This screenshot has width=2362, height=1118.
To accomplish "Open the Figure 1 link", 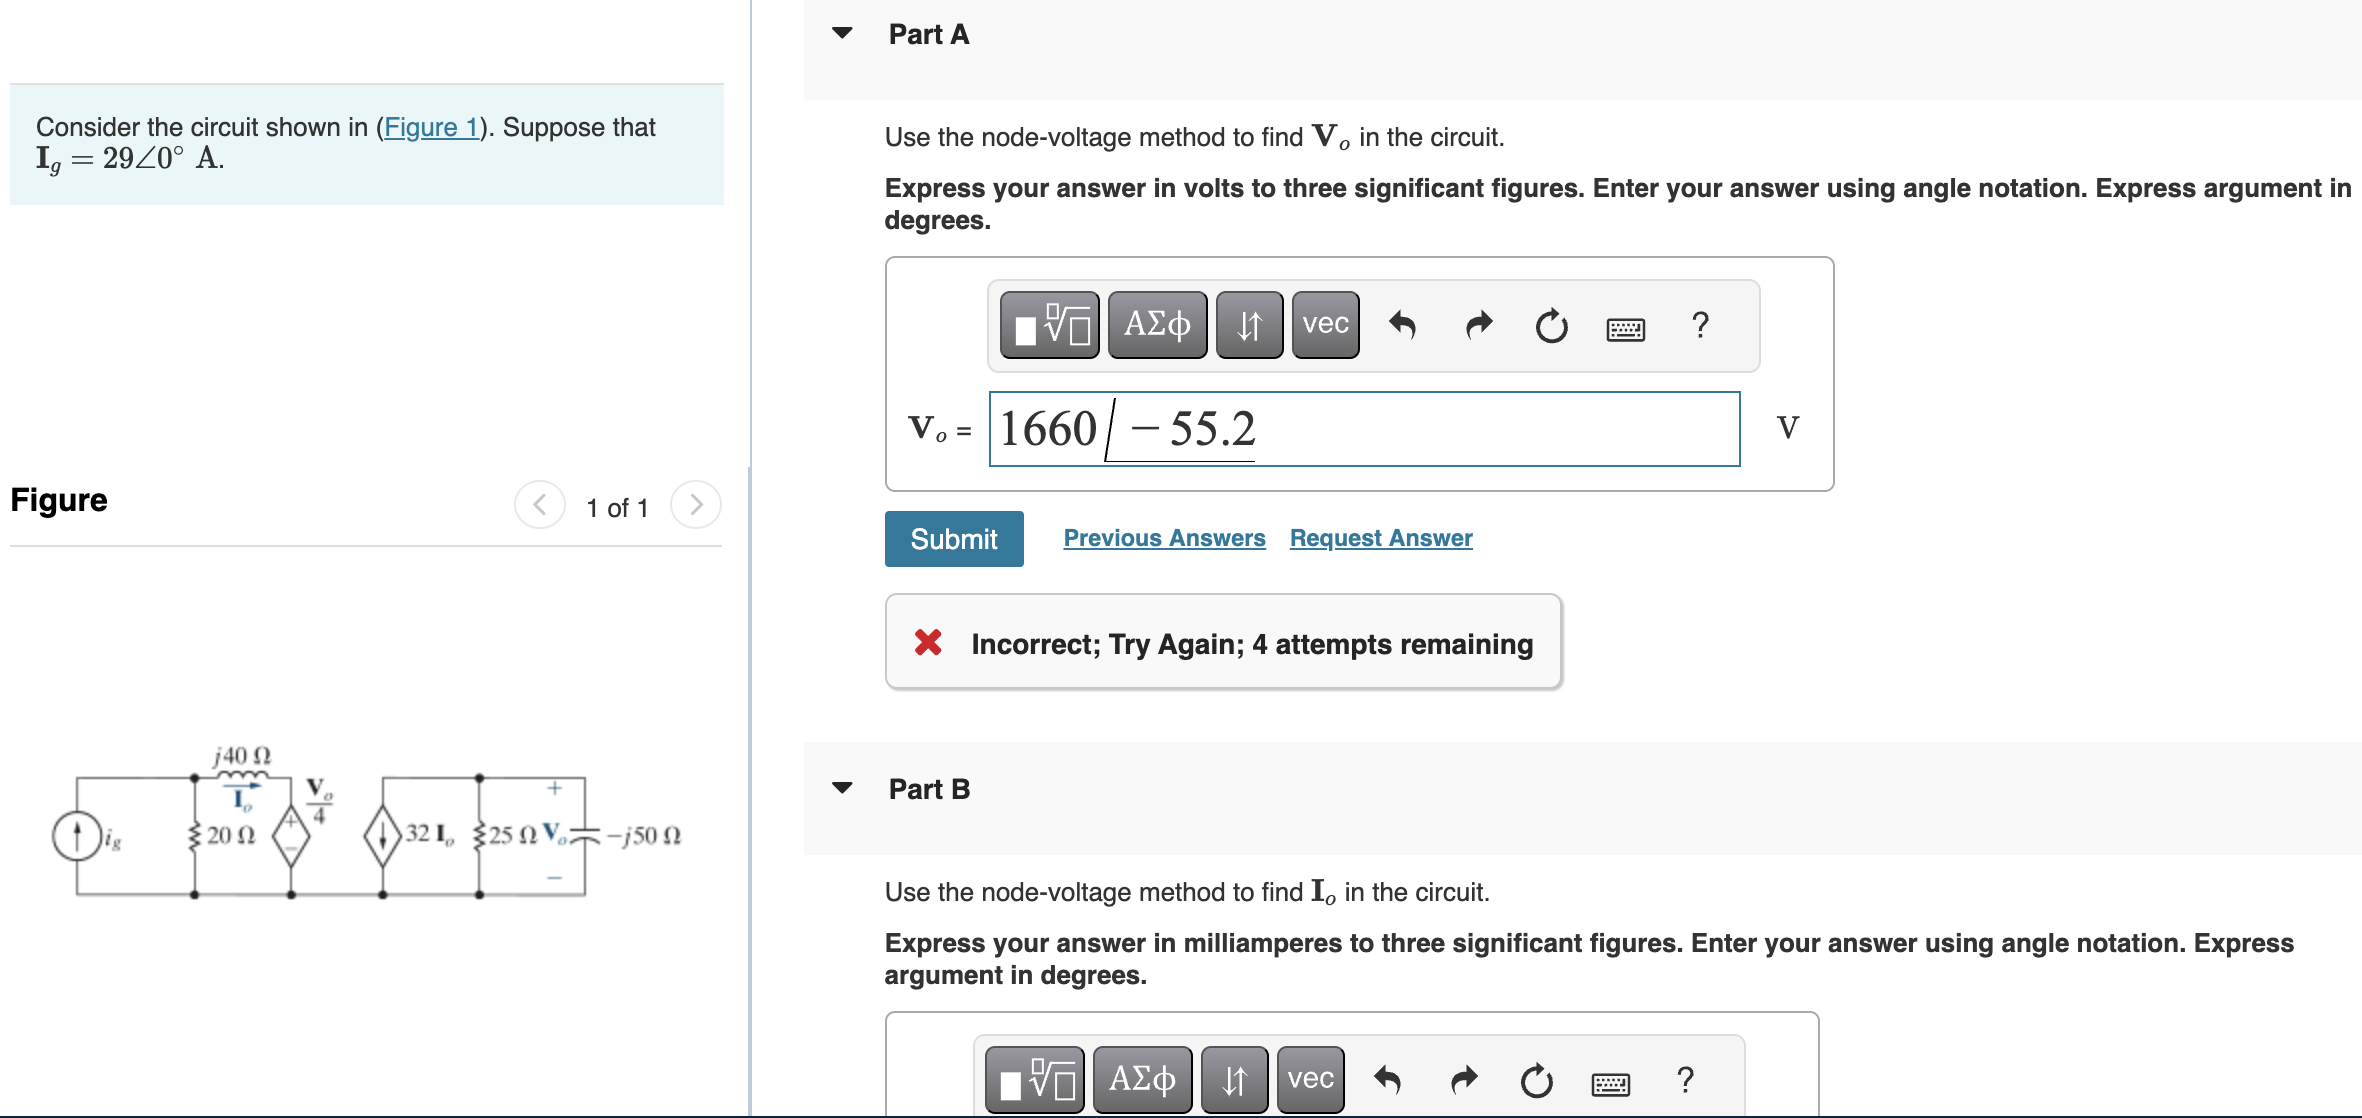I will point(431,127).
